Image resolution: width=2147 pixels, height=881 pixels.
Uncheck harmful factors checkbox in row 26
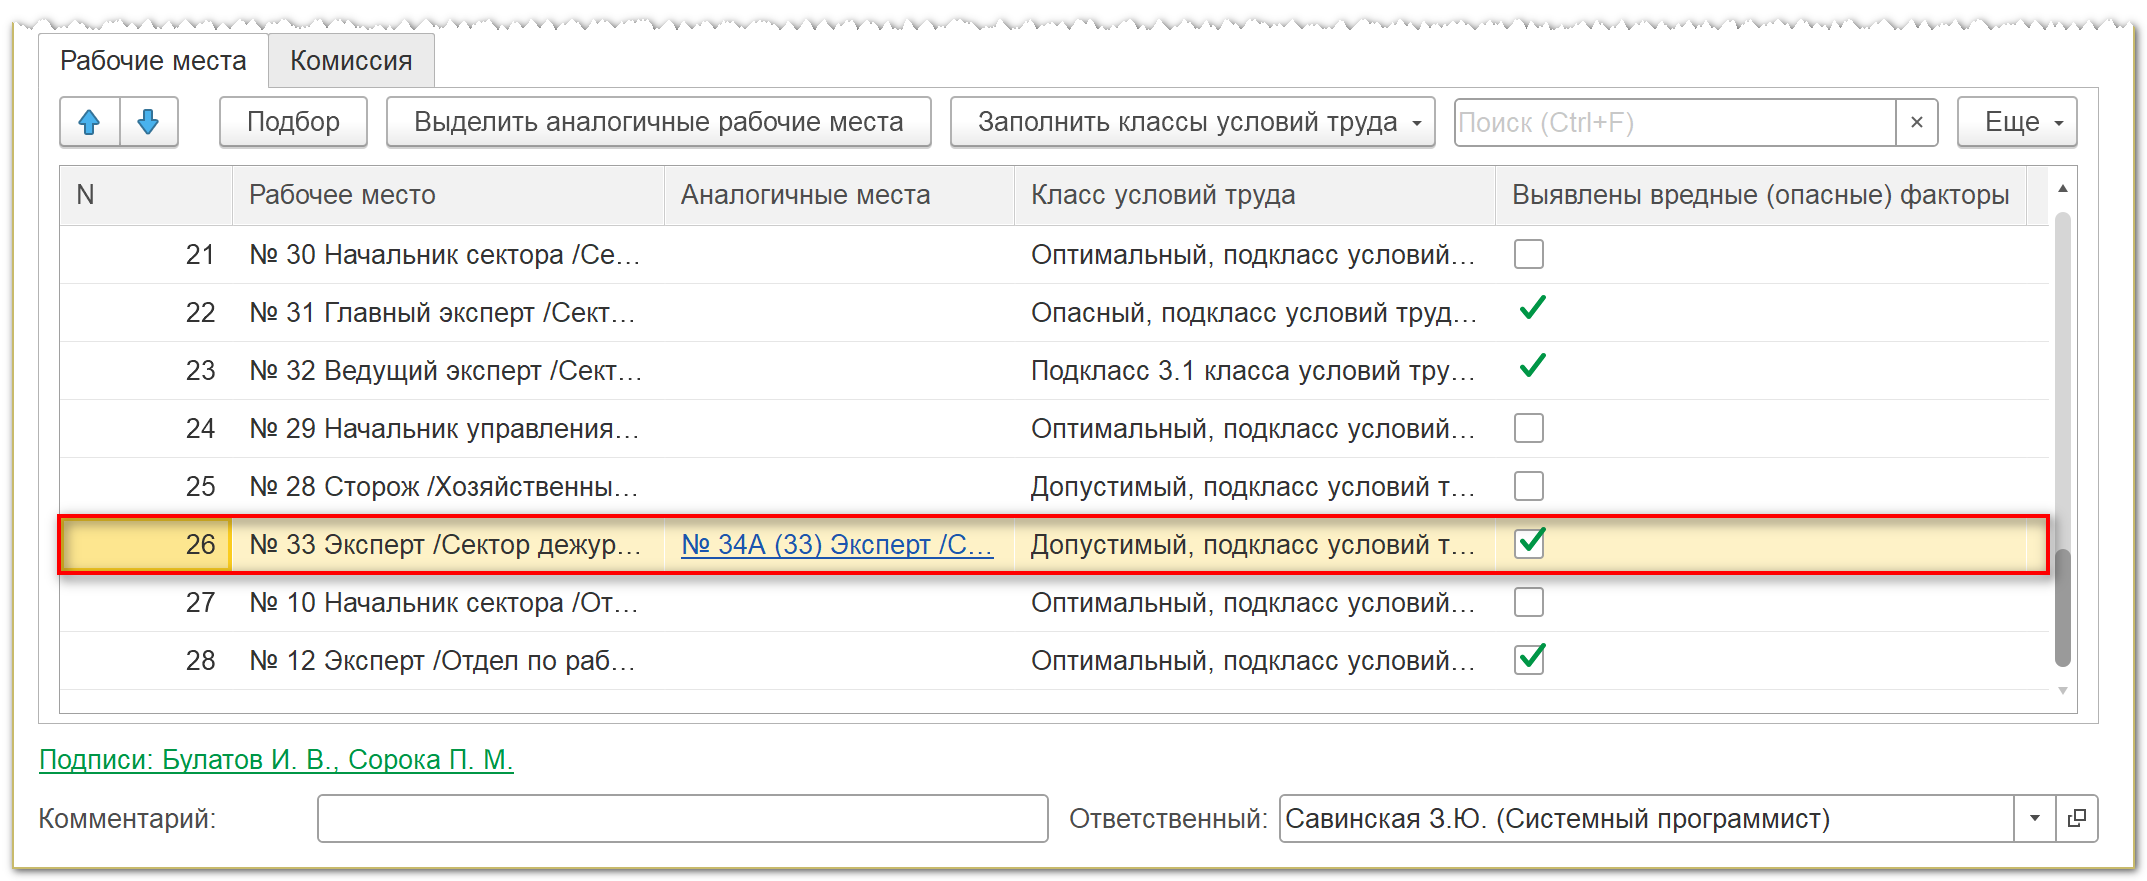(1528, 544)
